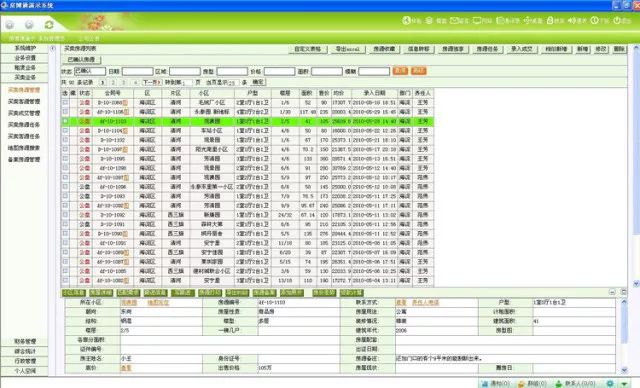Viewport: 640px width, 388px height.
Task: Focus the 日期 date filter field
Action: pyautogui.click(x=138, y=71)
